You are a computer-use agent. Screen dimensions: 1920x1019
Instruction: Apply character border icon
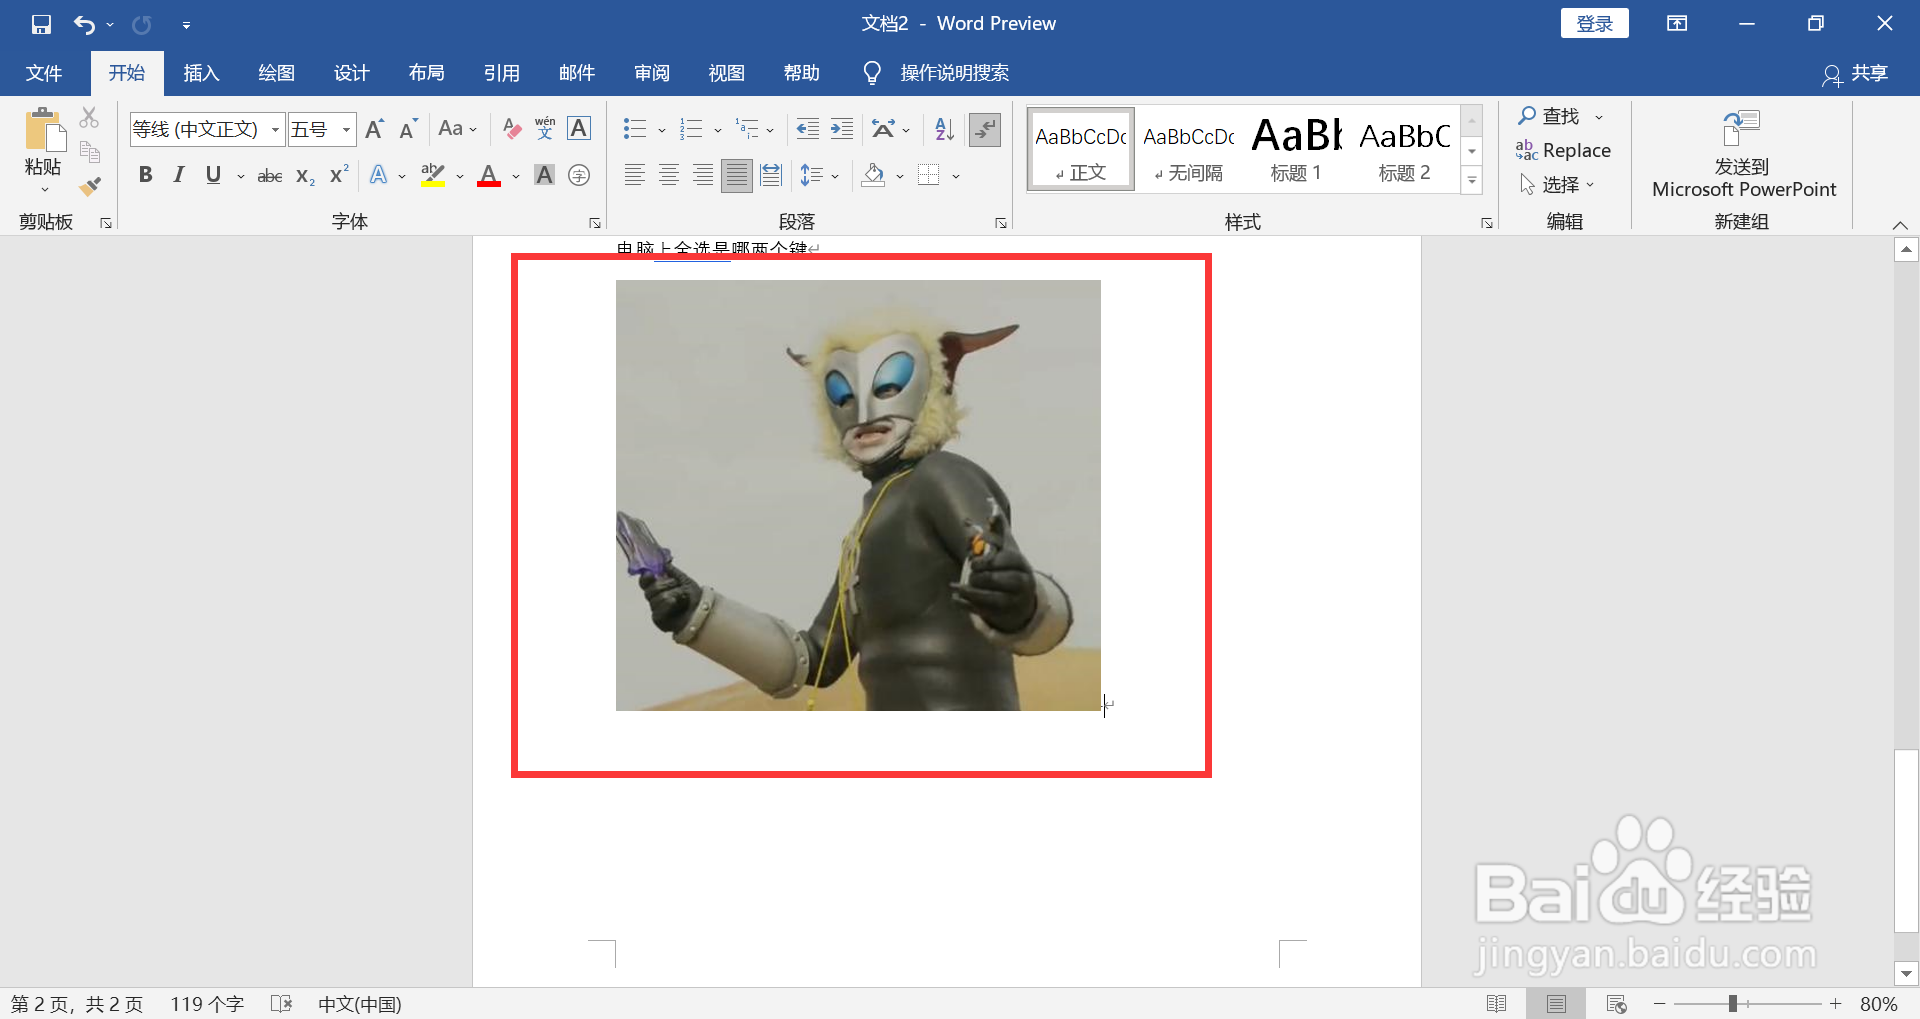pyautogui.click(x=579, y=129)
